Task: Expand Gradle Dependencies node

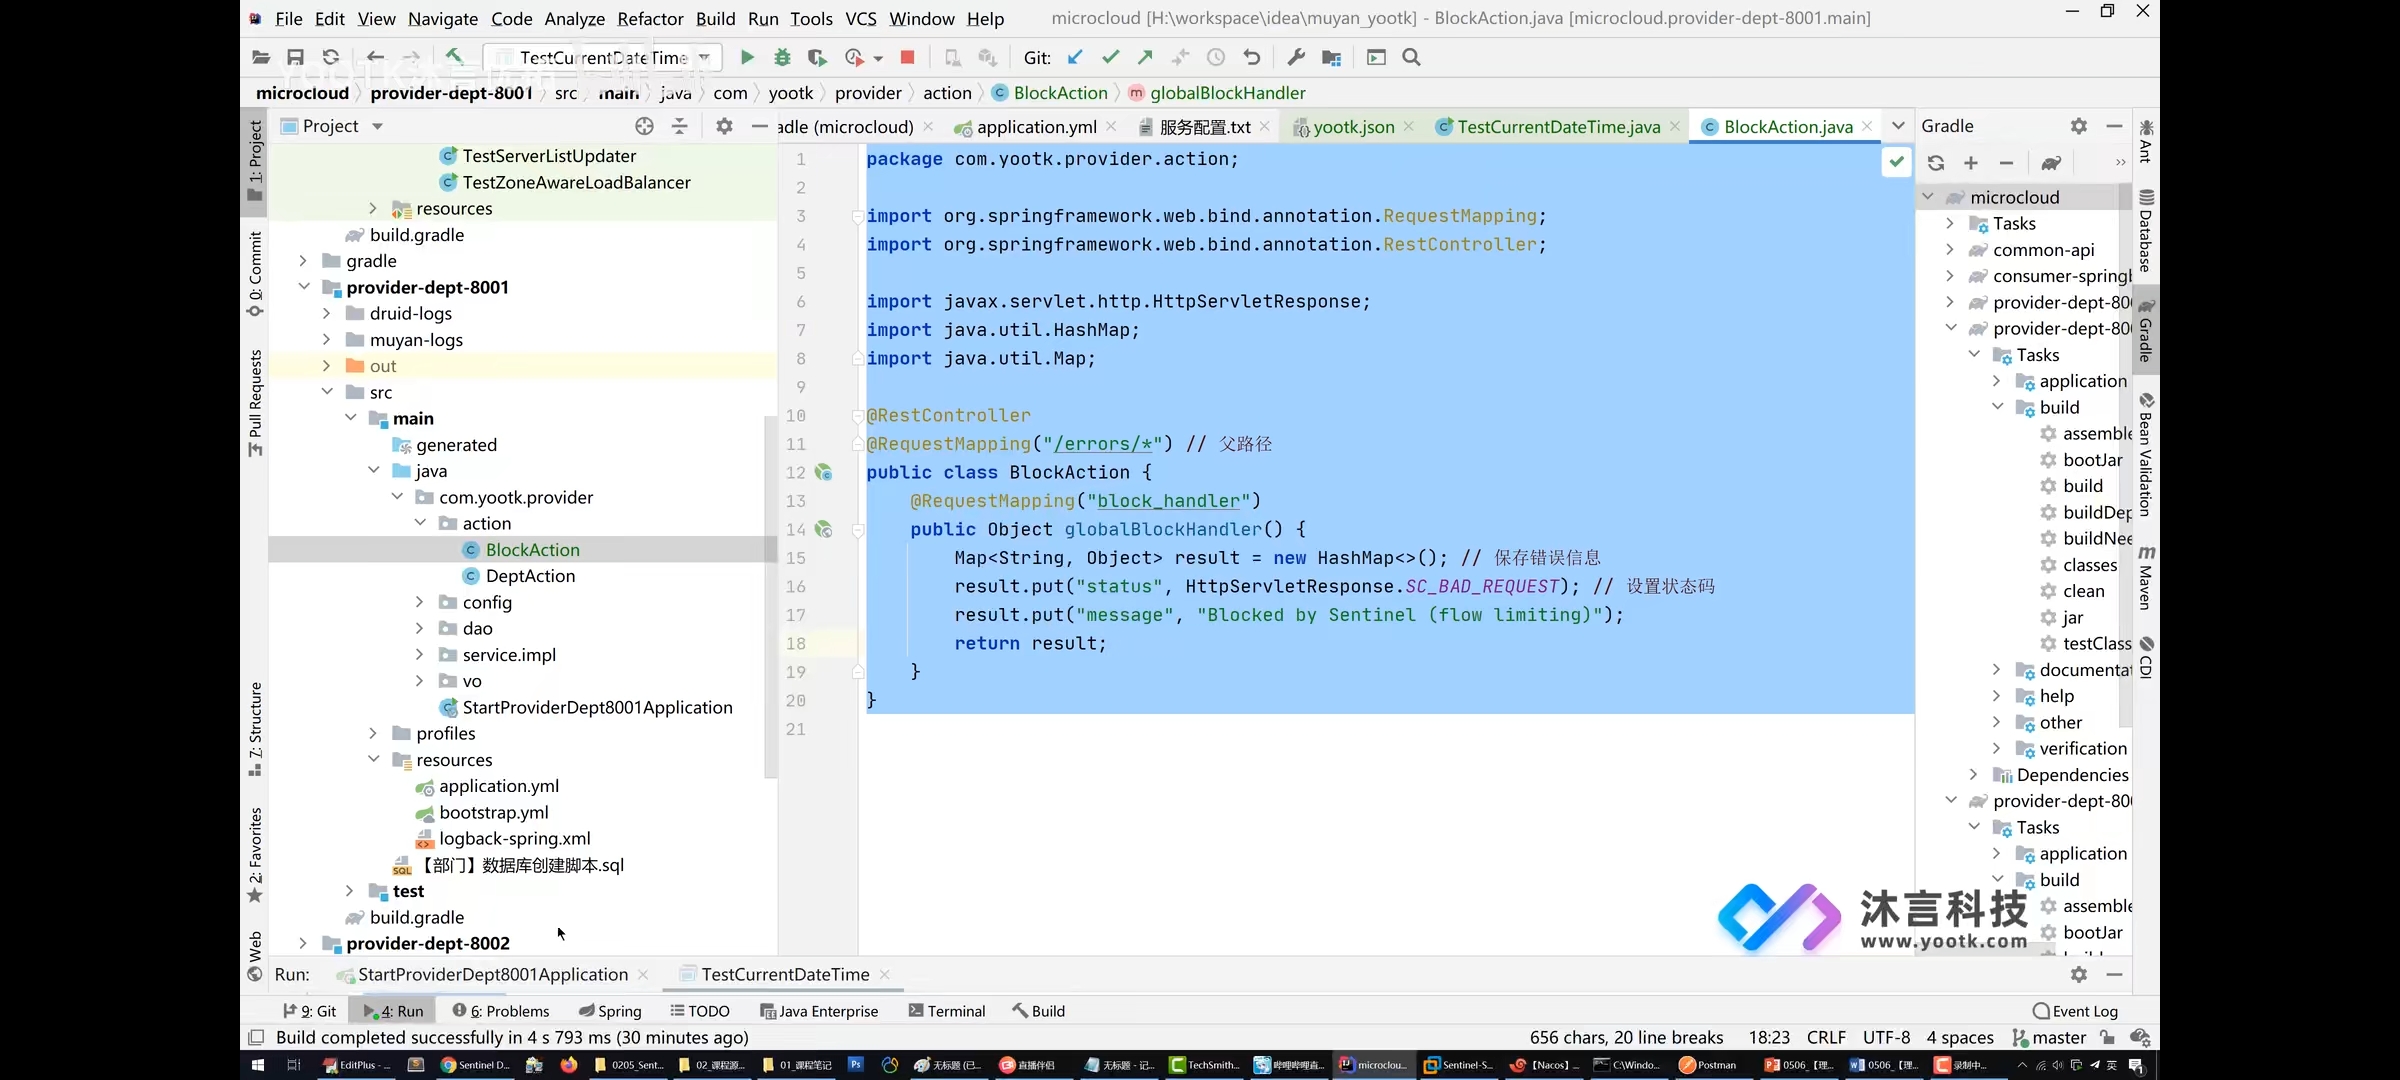Action: coord(1973,775)
